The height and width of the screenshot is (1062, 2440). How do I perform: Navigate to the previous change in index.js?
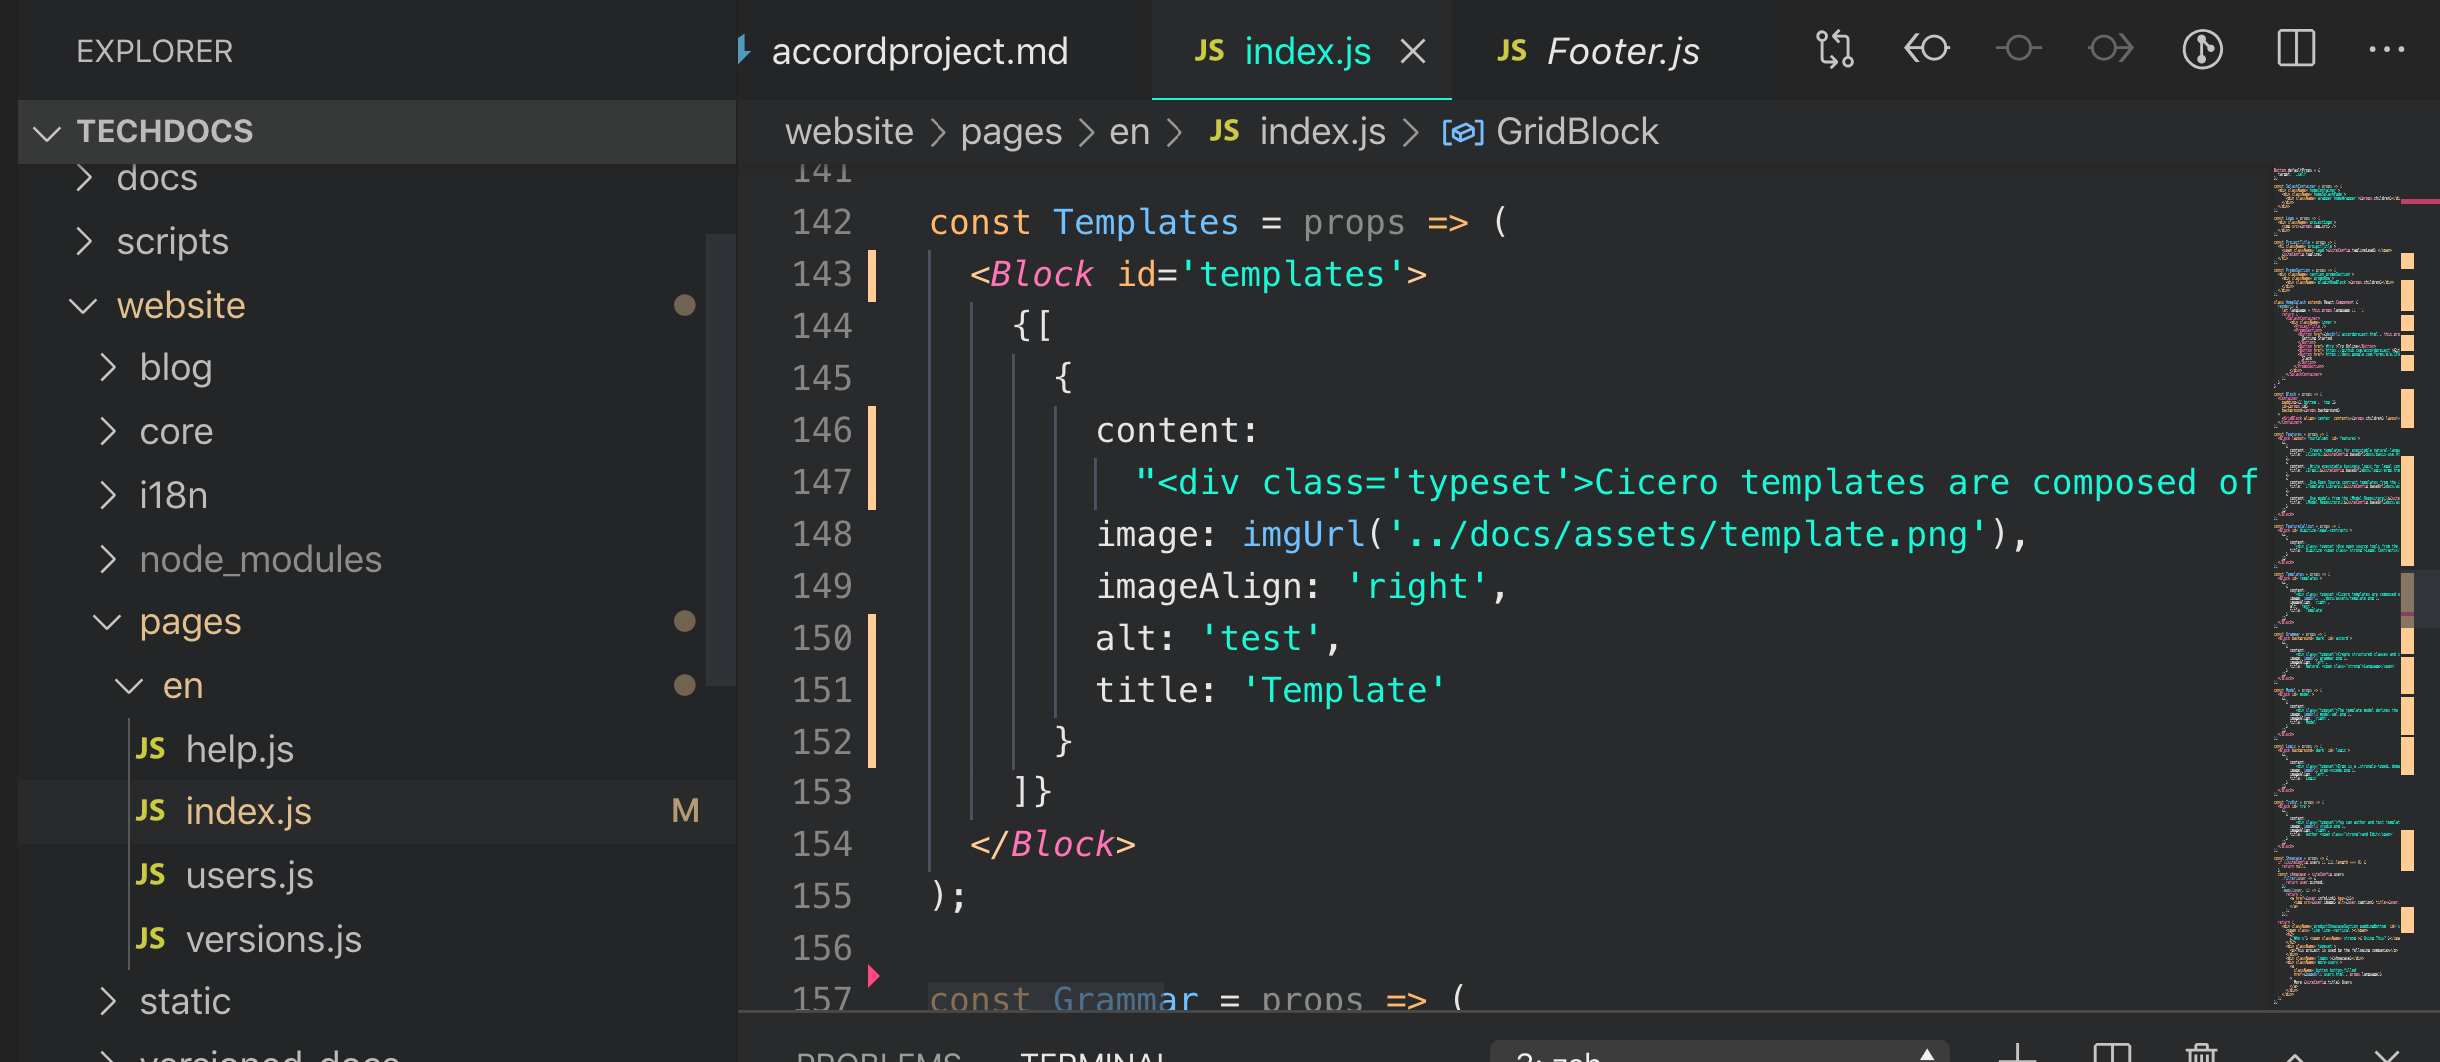(1925, 48)
